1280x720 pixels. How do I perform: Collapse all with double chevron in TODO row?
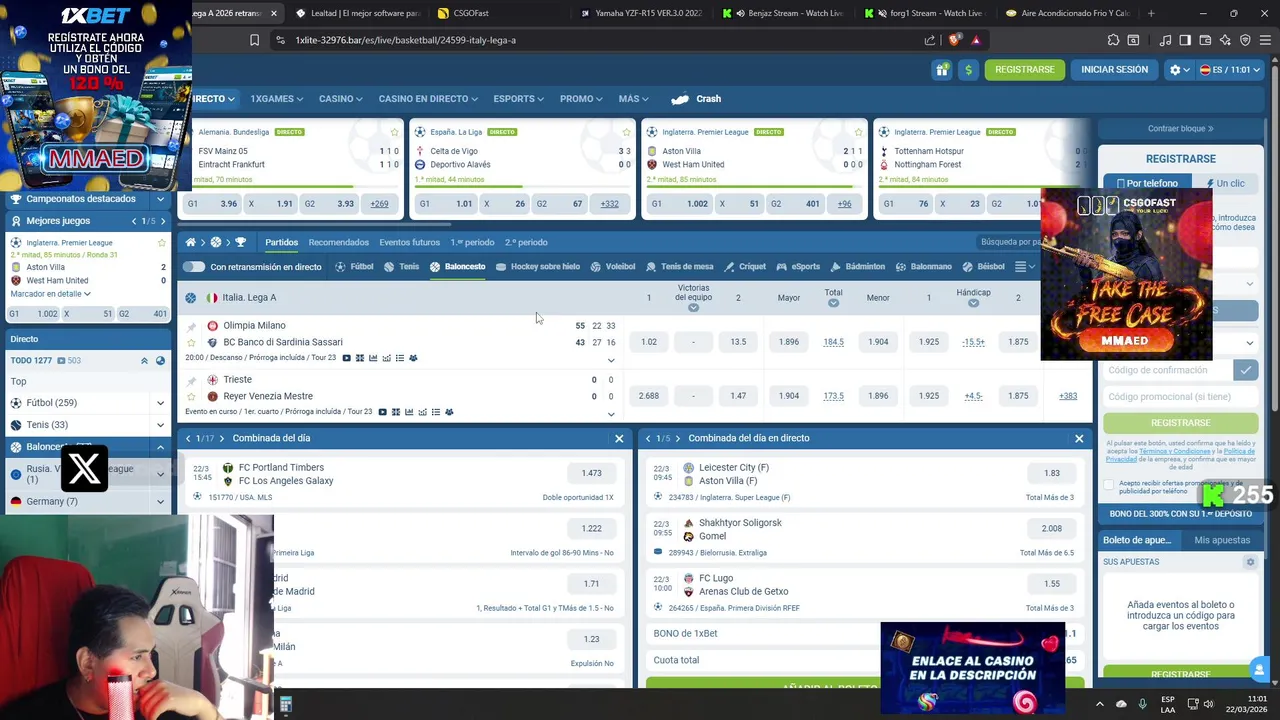point(144,361)
